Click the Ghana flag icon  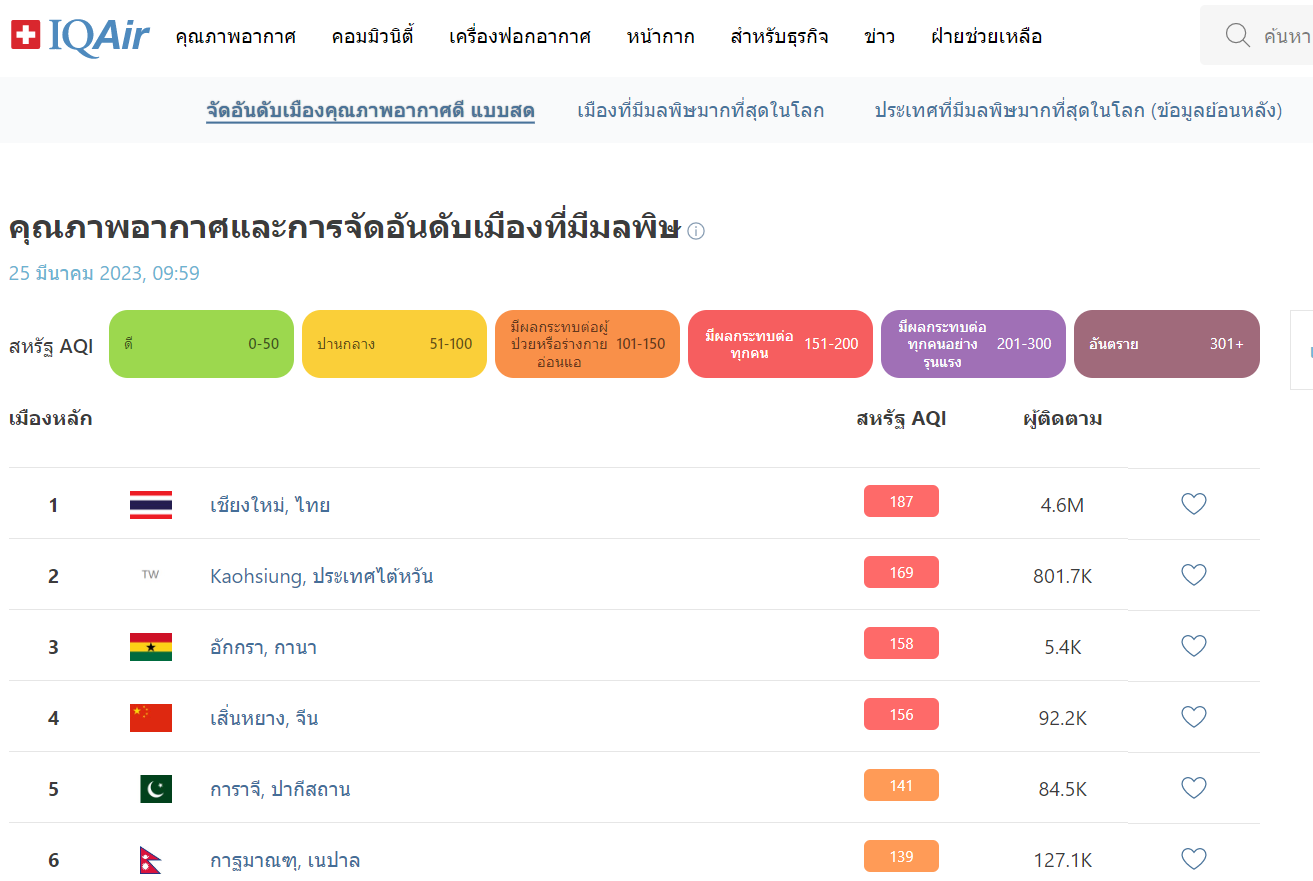(151, 647)
